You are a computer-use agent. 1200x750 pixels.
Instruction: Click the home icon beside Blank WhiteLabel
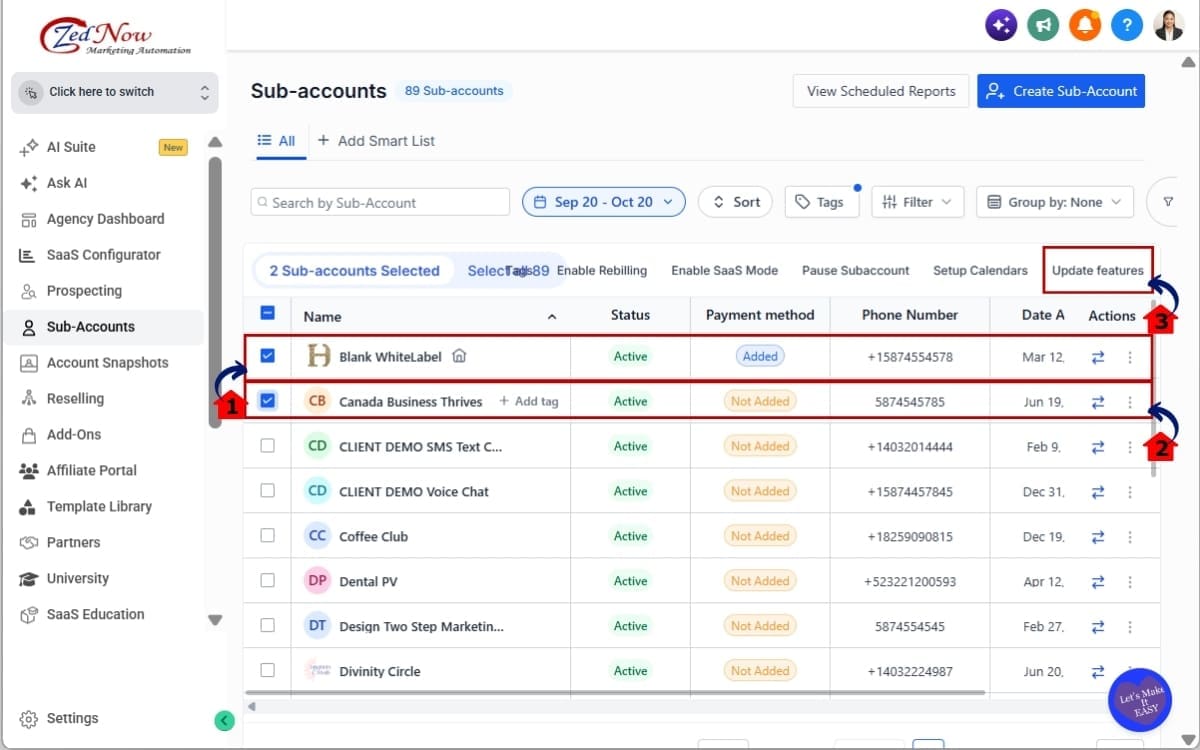(x=459, y=356)
